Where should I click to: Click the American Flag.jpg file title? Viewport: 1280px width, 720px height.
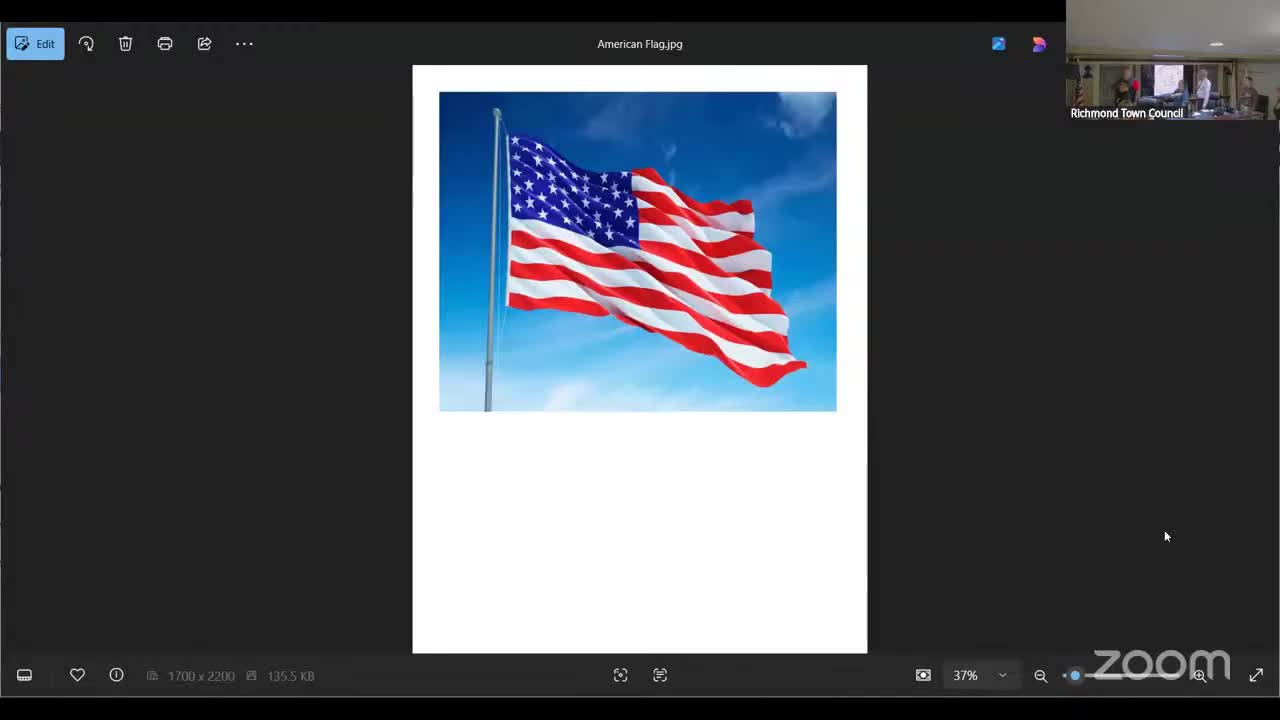tap(640, 44)
